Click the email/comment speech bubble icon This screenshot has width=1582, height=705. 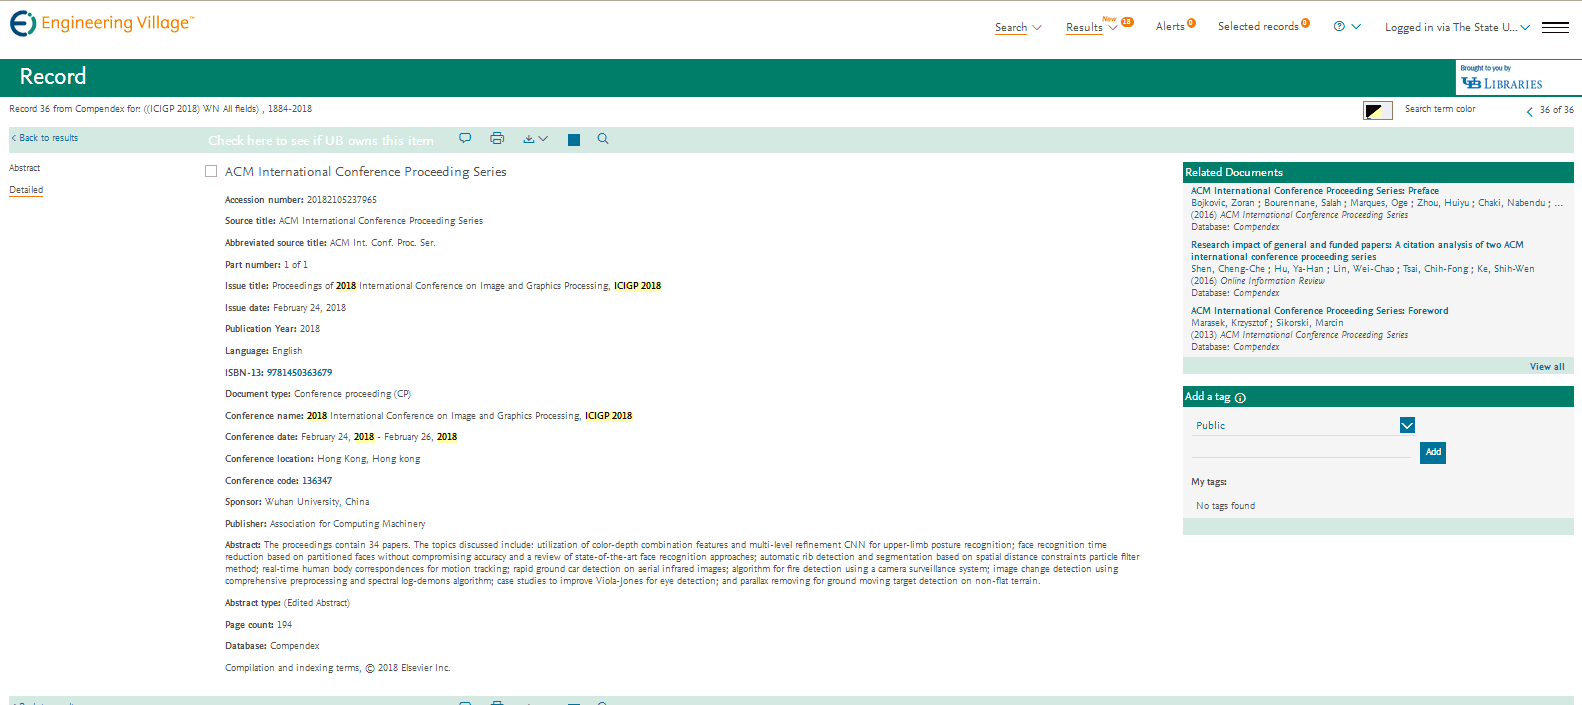pyautogui.click(x=465, y=139)
